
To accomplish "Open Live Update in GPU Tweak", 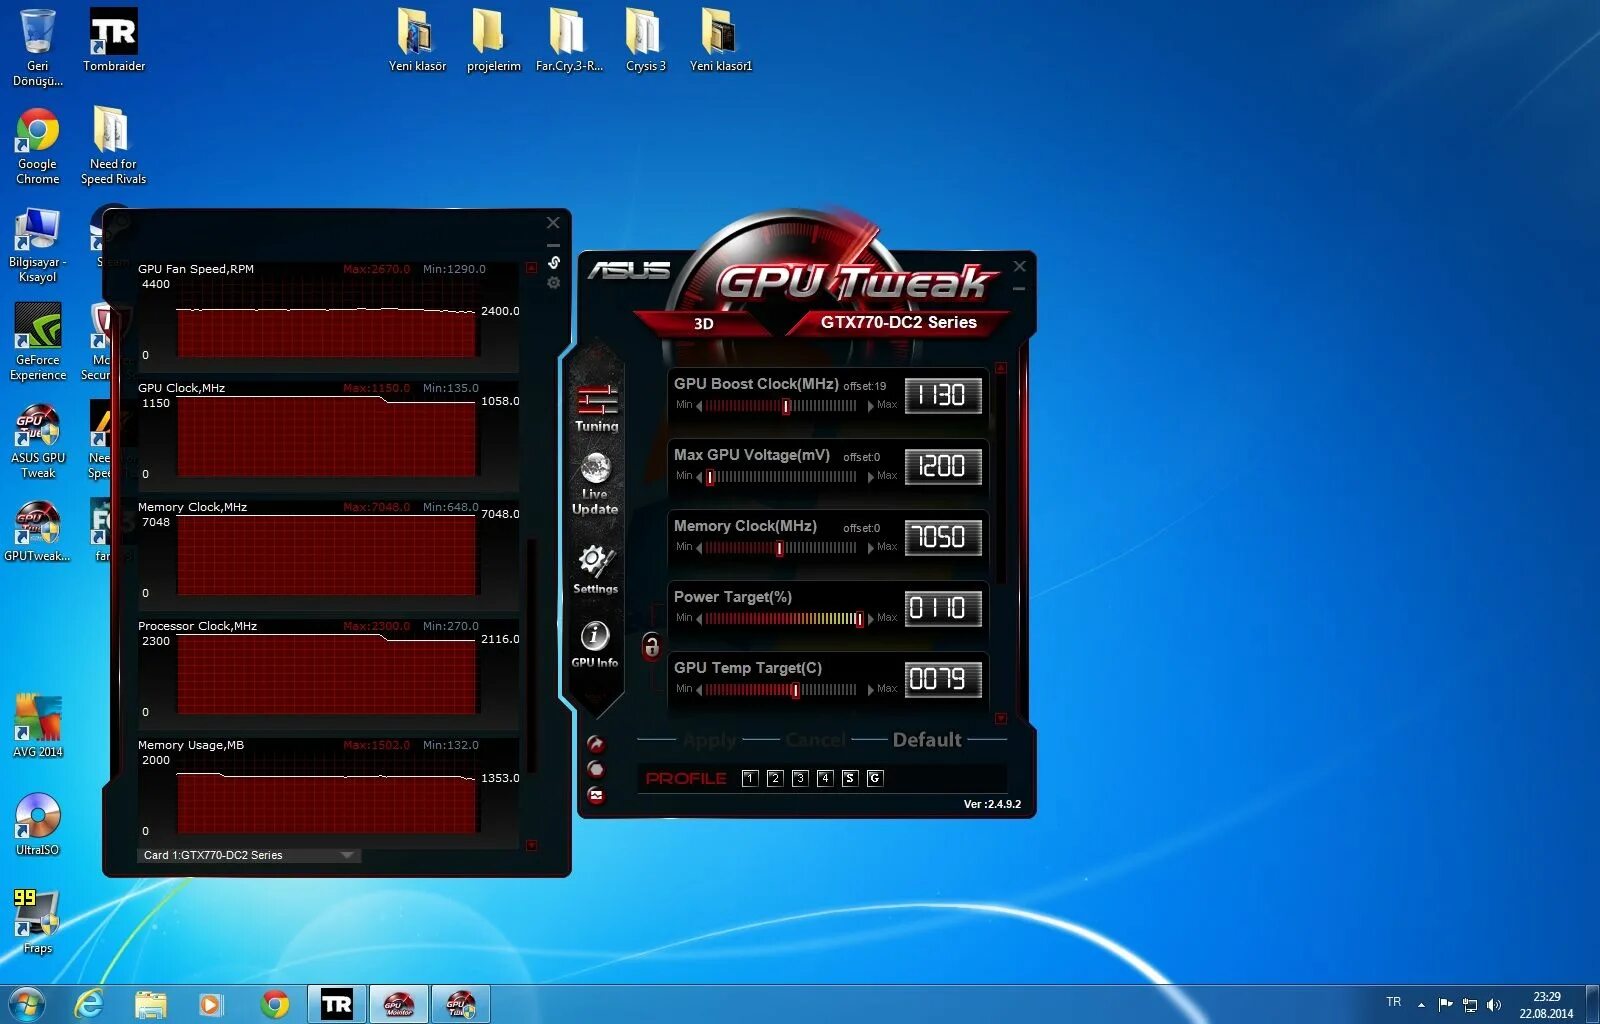I will coord(595,484).
